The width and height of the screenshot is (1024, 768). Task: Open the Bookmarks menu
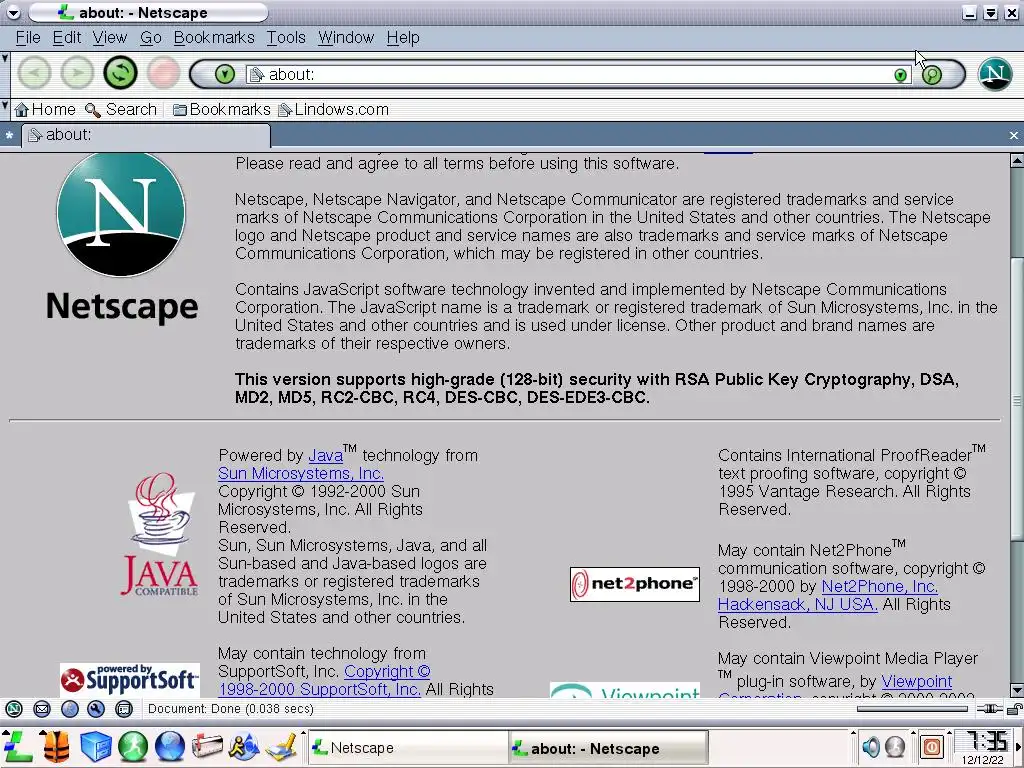tap(214, 38)
